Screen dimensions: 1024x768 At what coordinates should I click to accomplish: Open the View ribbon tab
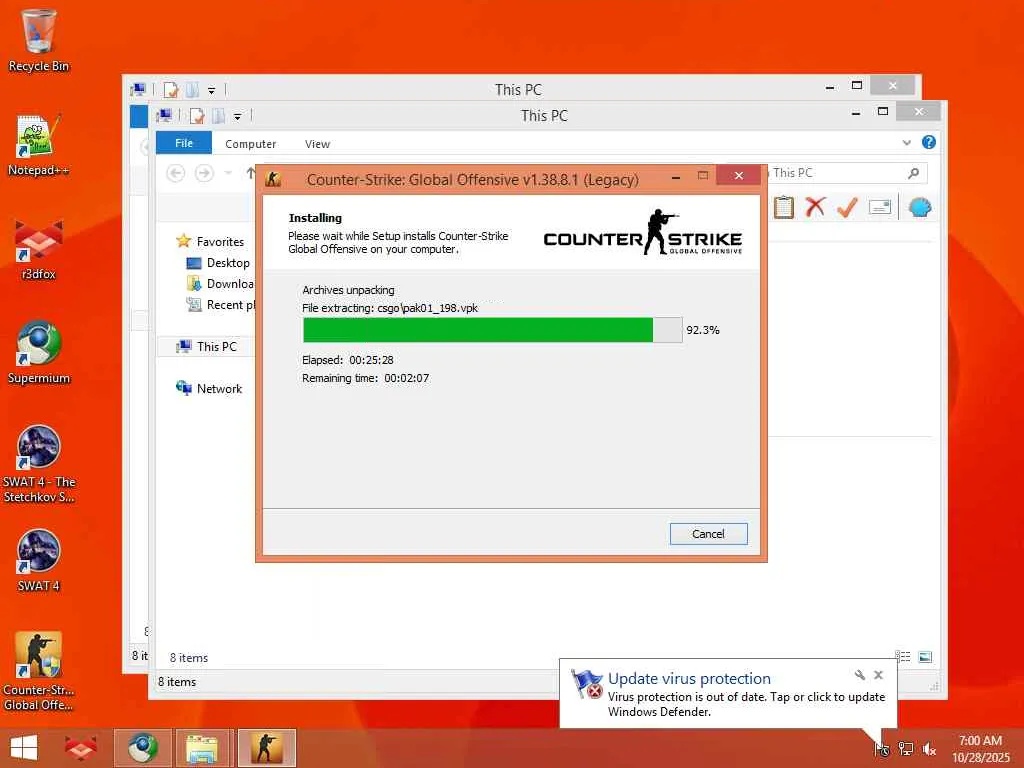pos(317,144)
